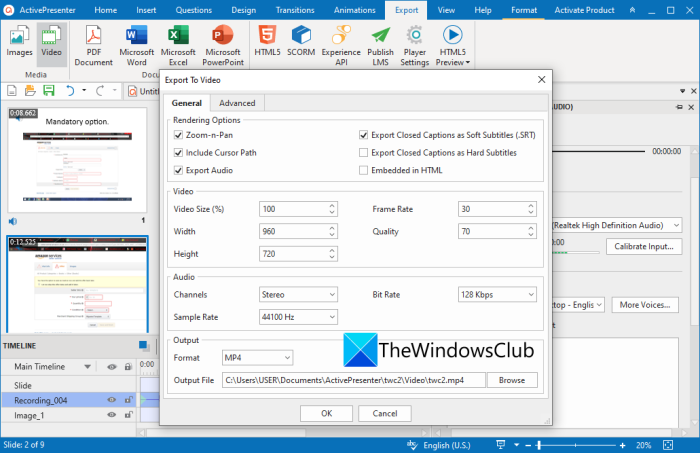
Task: Click the Output File path field
Action: coord(354,380)
